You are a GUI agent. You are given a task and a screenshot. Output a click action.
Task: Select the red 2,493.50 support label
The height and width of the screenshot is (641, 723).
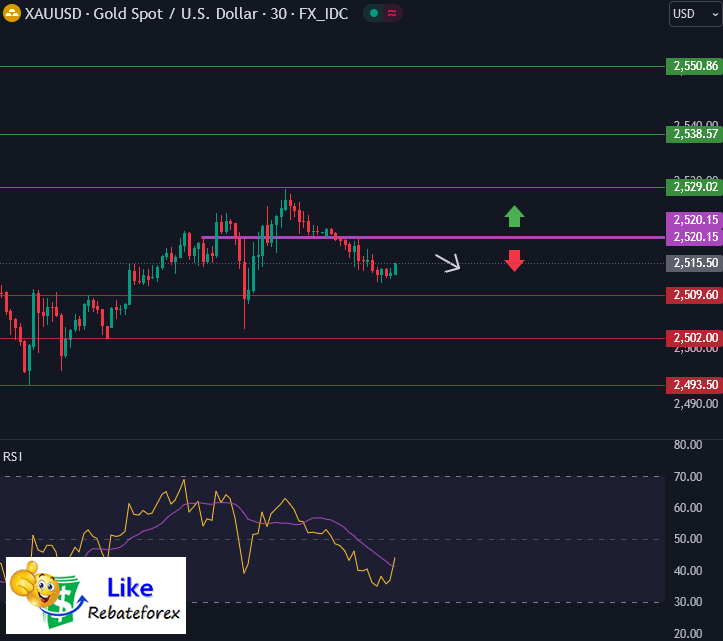[x=694, y=385]
